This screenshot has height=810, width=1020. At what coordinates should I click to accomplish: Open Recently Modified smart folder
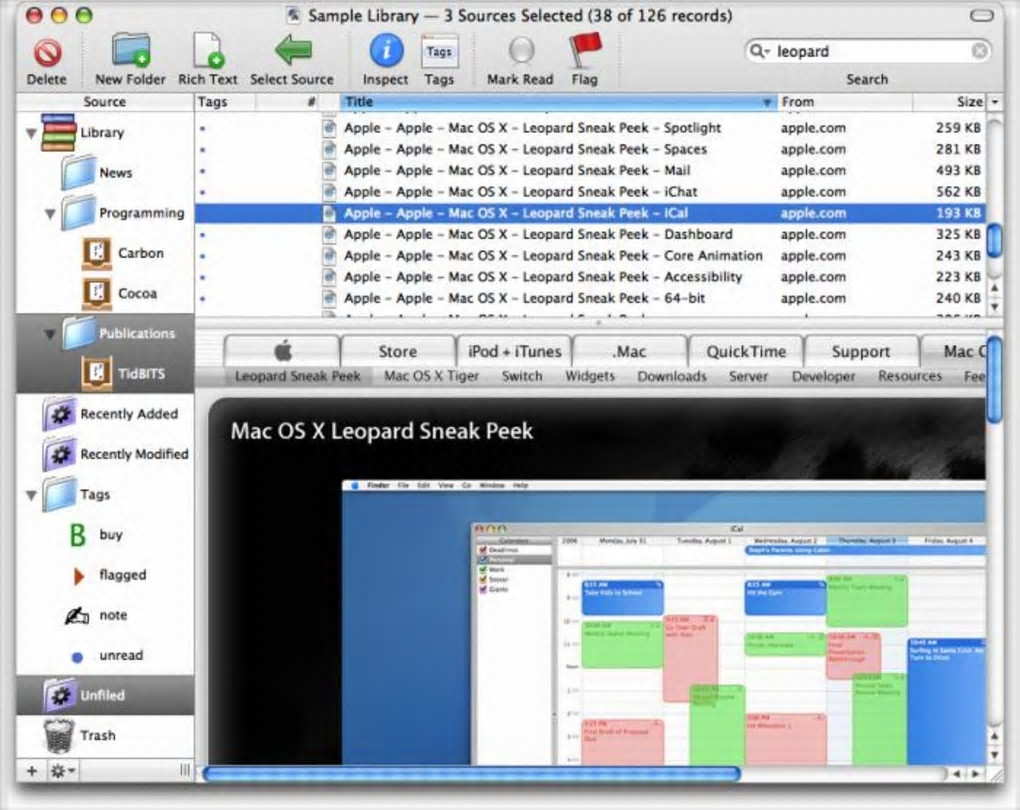tap(60, 454)
